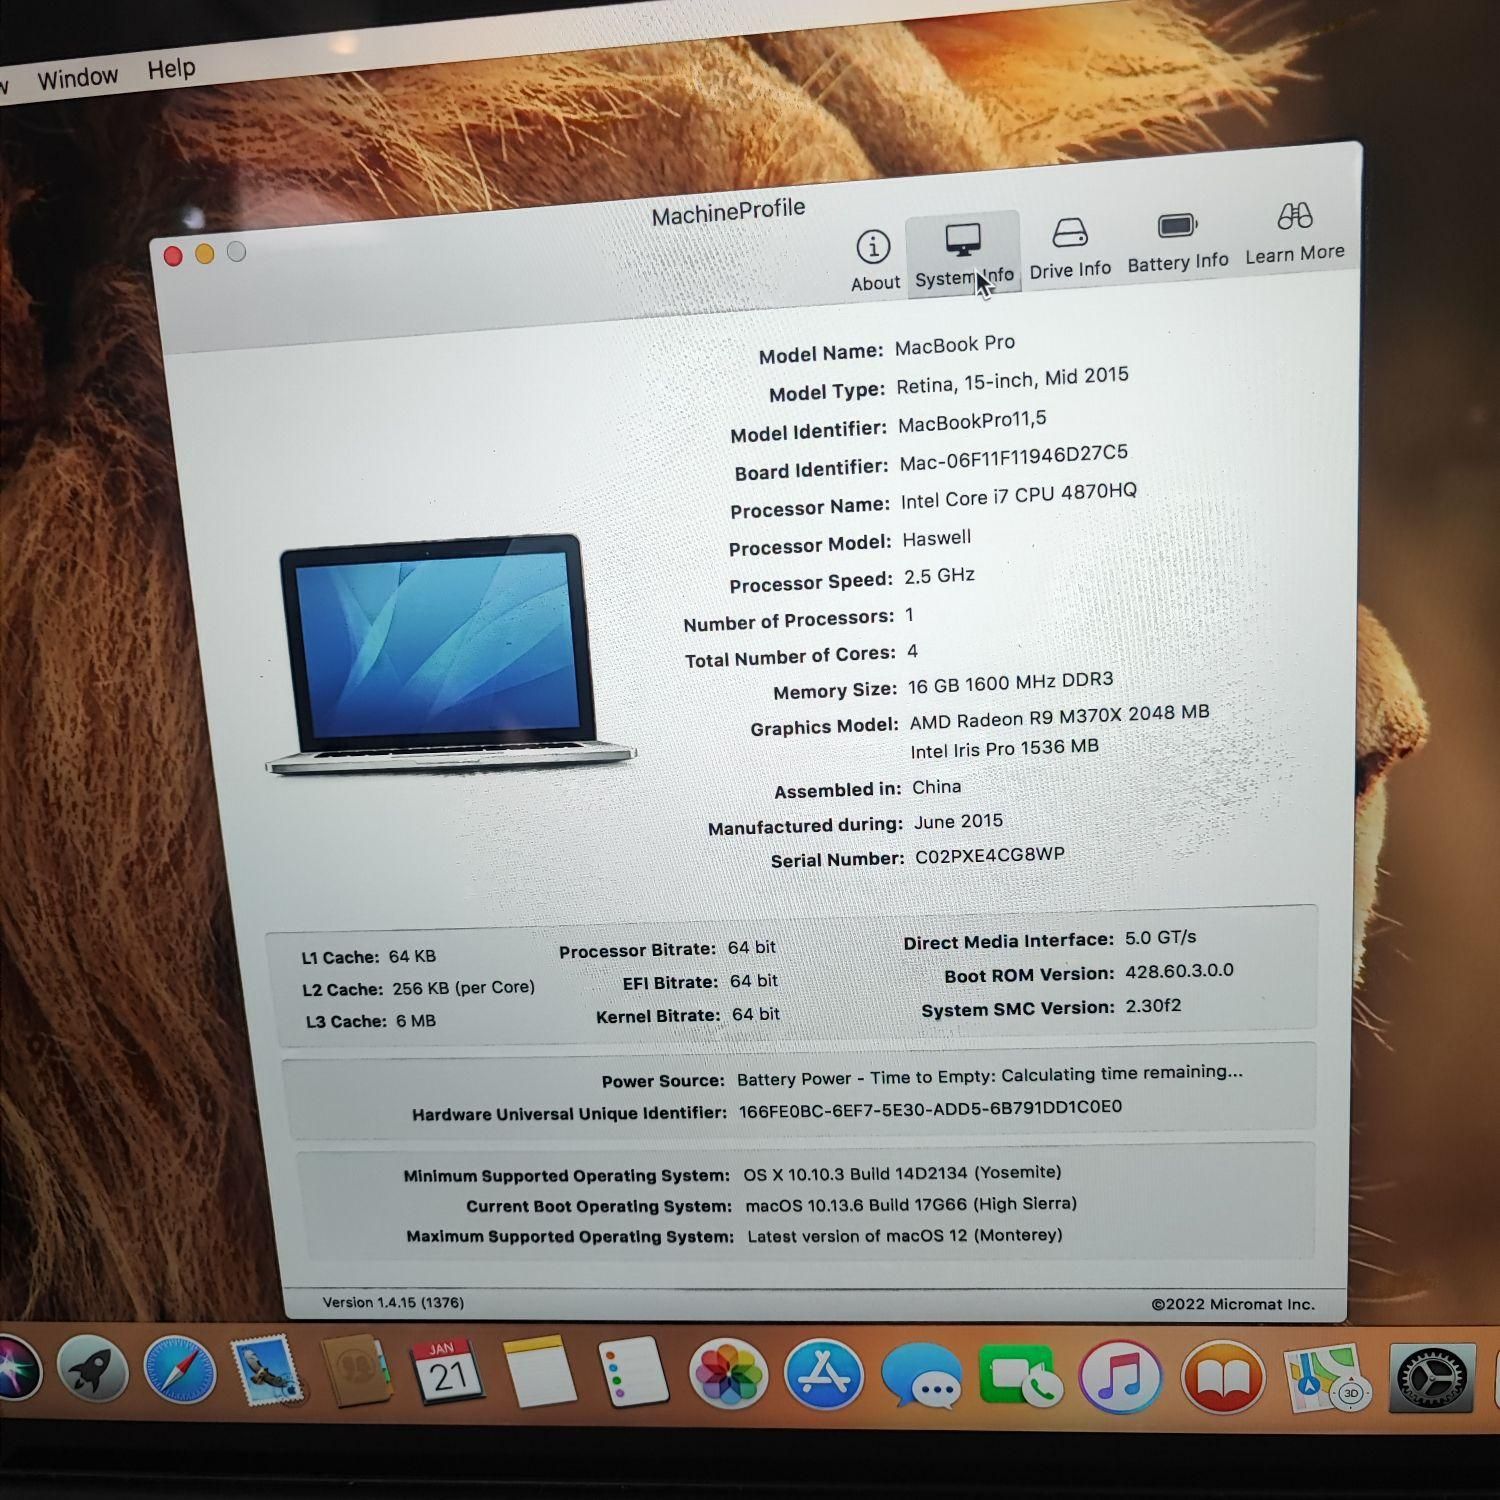
Task: Click the L2 Cache 256 KB (per Core) value
Action: tap(463, 988)
